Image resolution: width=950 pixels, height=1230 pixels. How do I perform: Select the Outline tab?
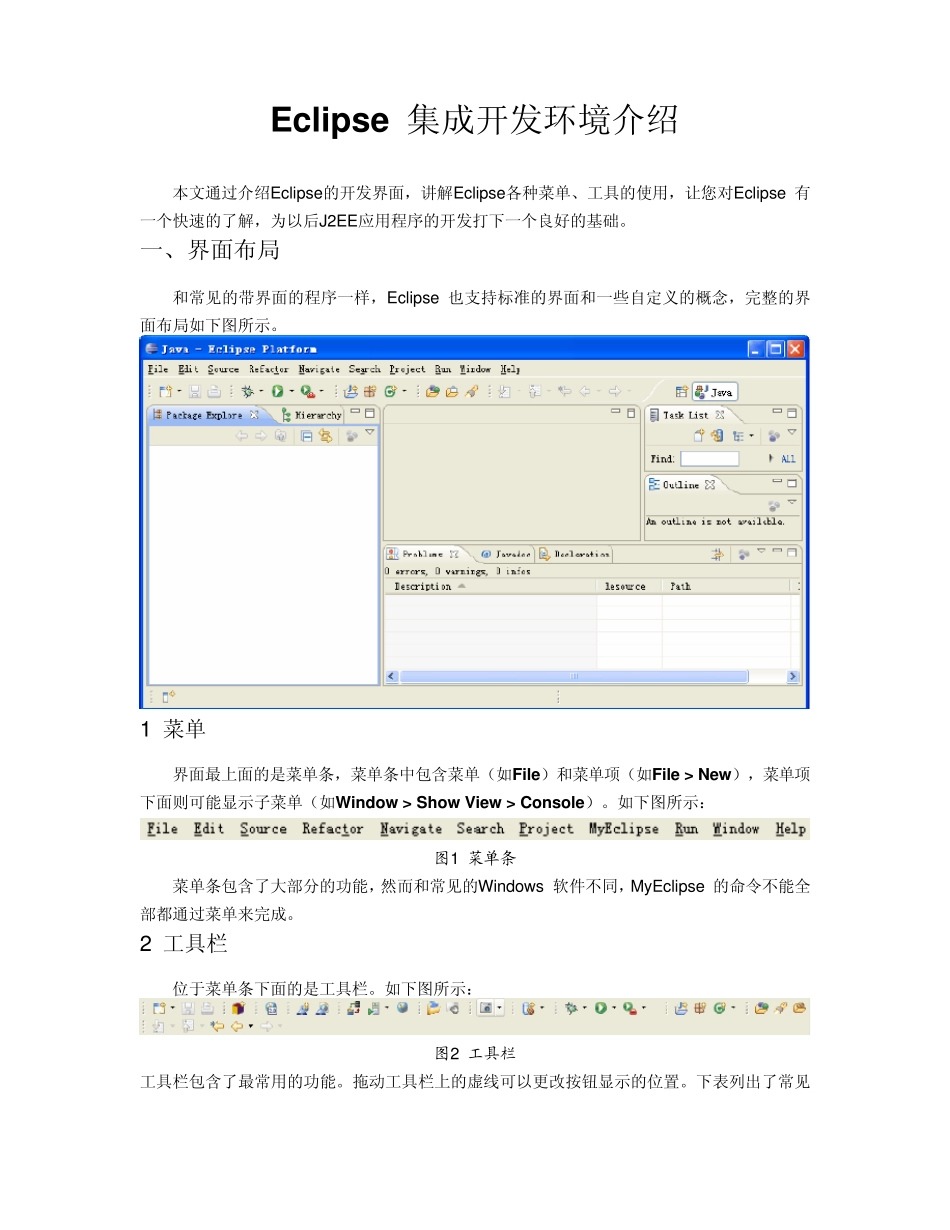click(x=682, y=485)
